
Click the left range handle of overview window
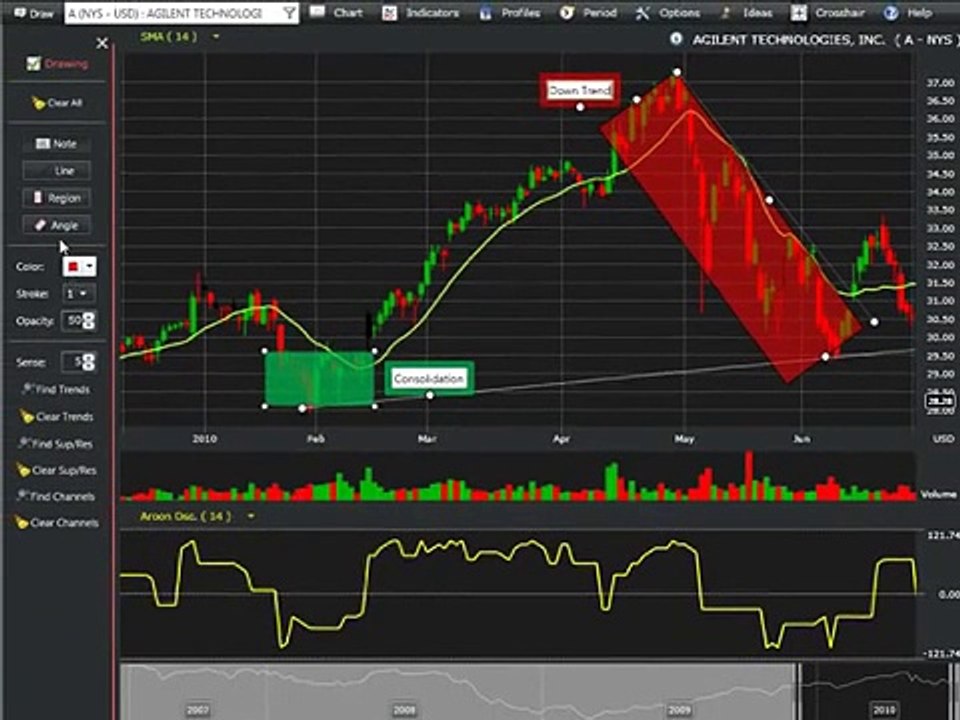coord(798,692)
